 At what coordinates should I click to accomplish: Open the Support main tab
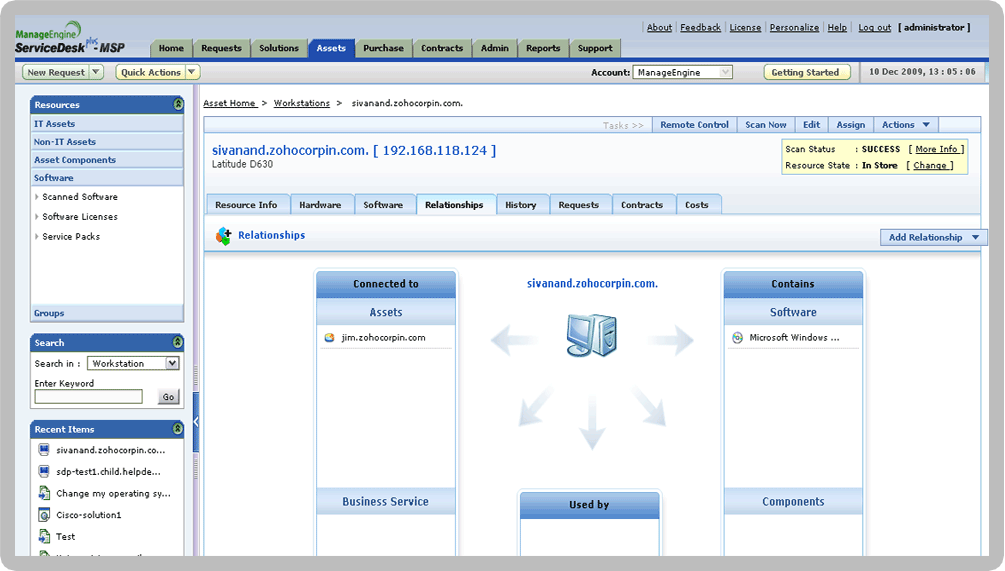[x=595, y=48]
